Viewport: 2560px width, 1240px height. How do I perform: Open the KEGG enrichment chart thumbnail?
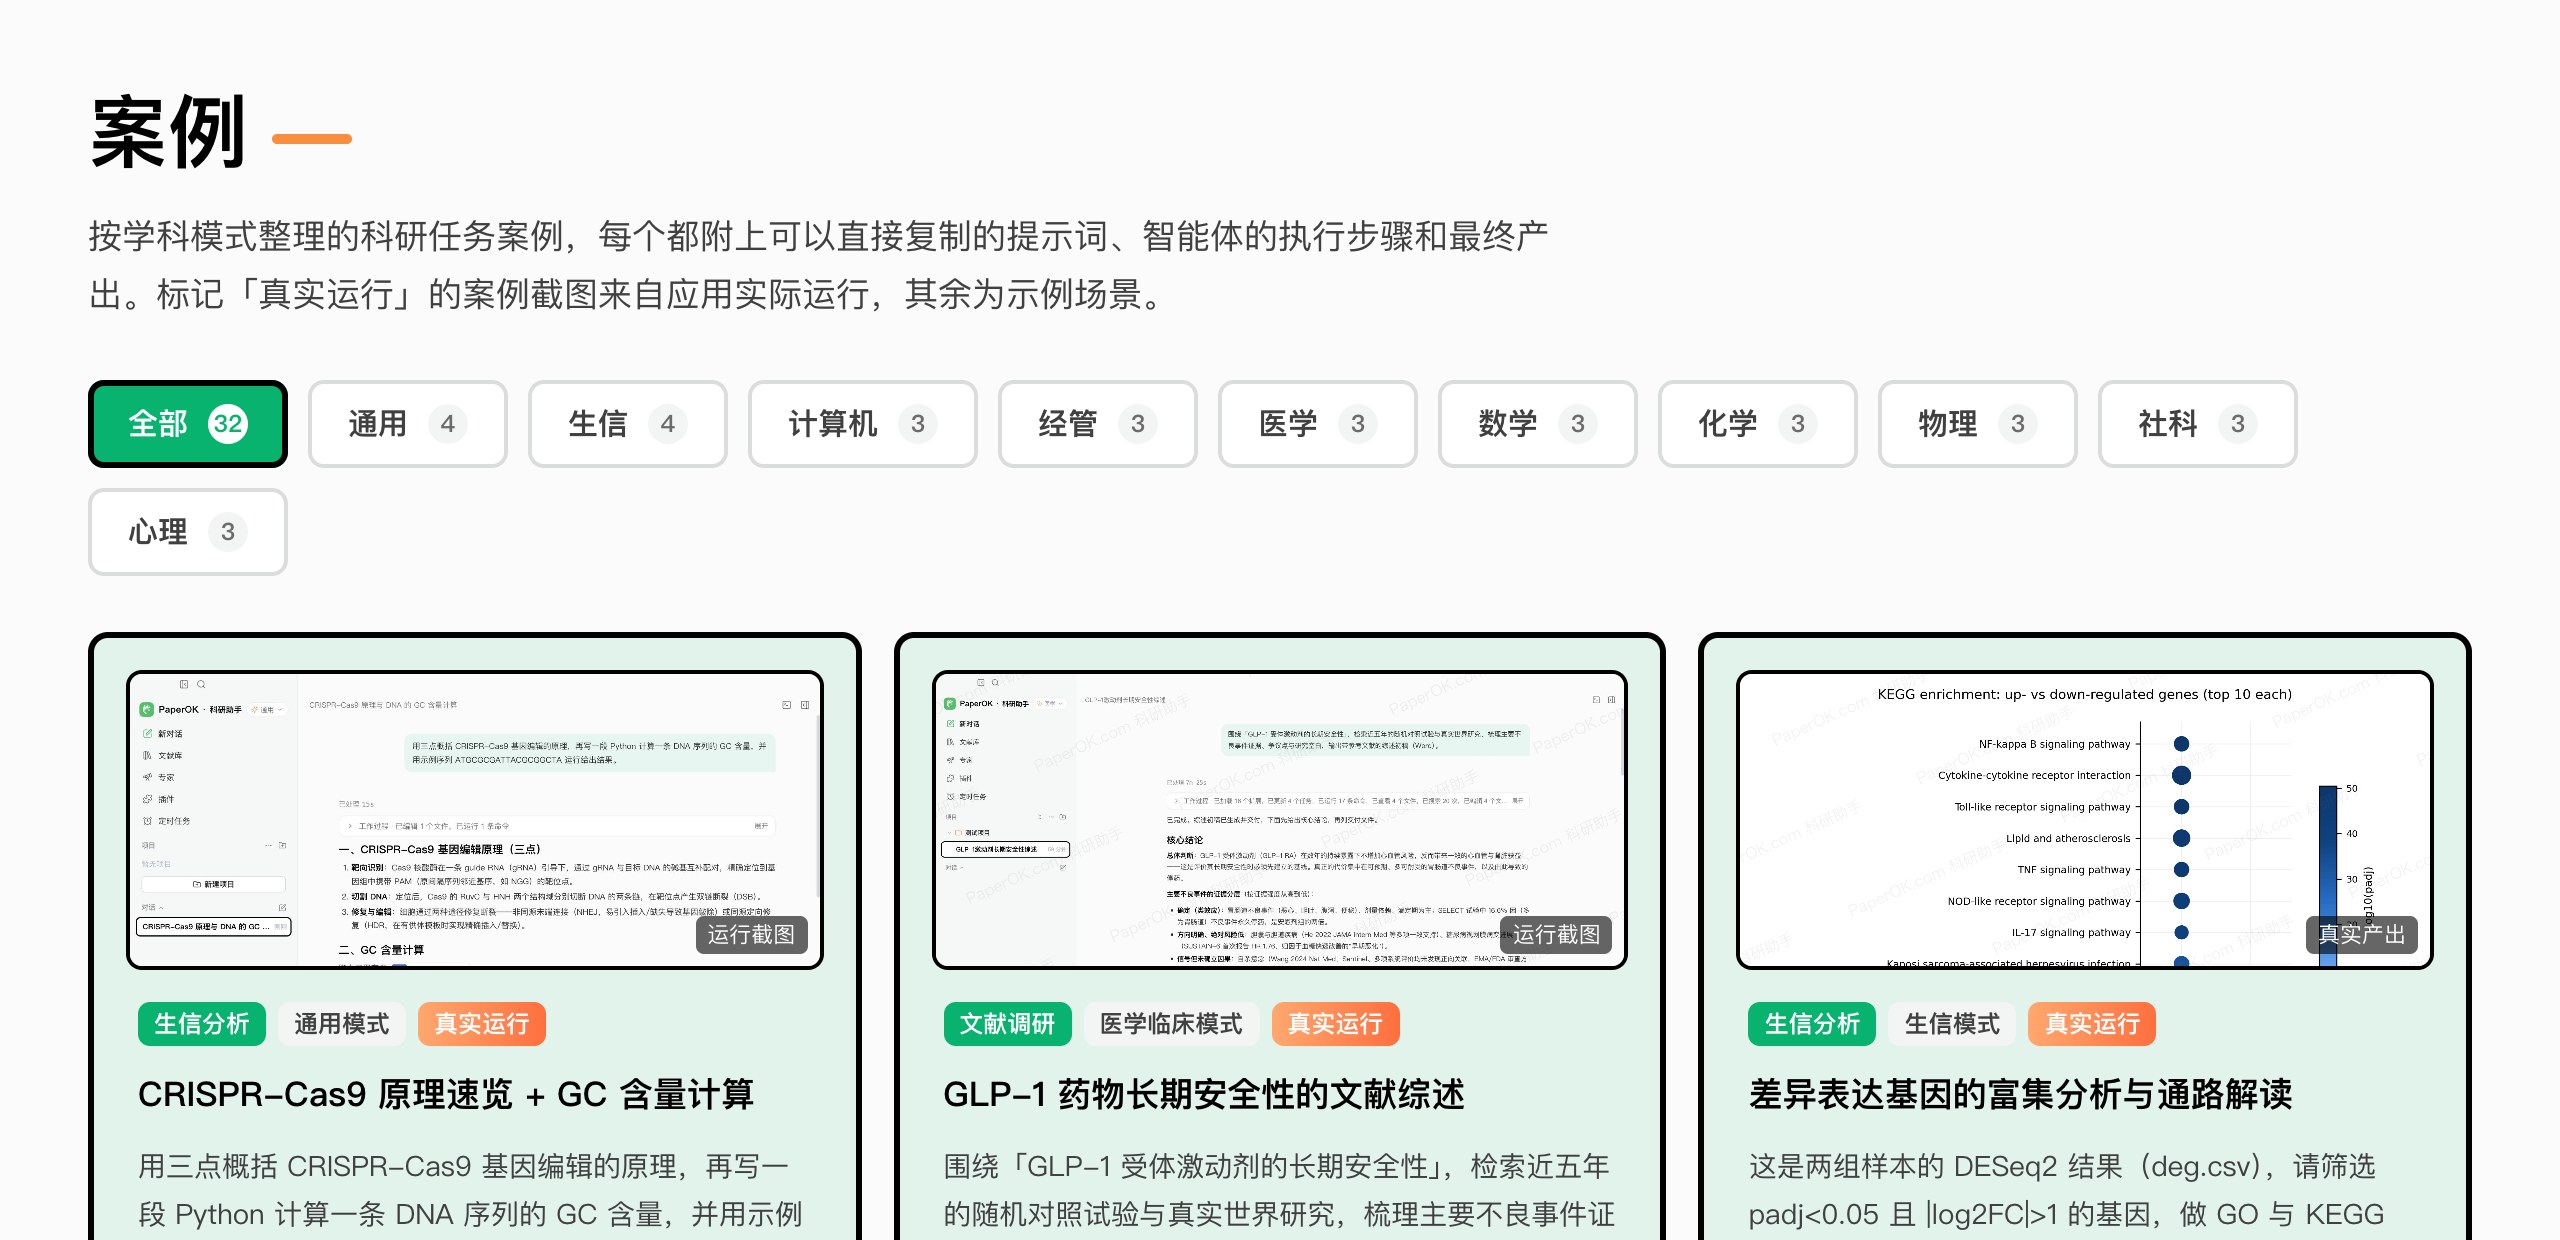pos(2085,820)
